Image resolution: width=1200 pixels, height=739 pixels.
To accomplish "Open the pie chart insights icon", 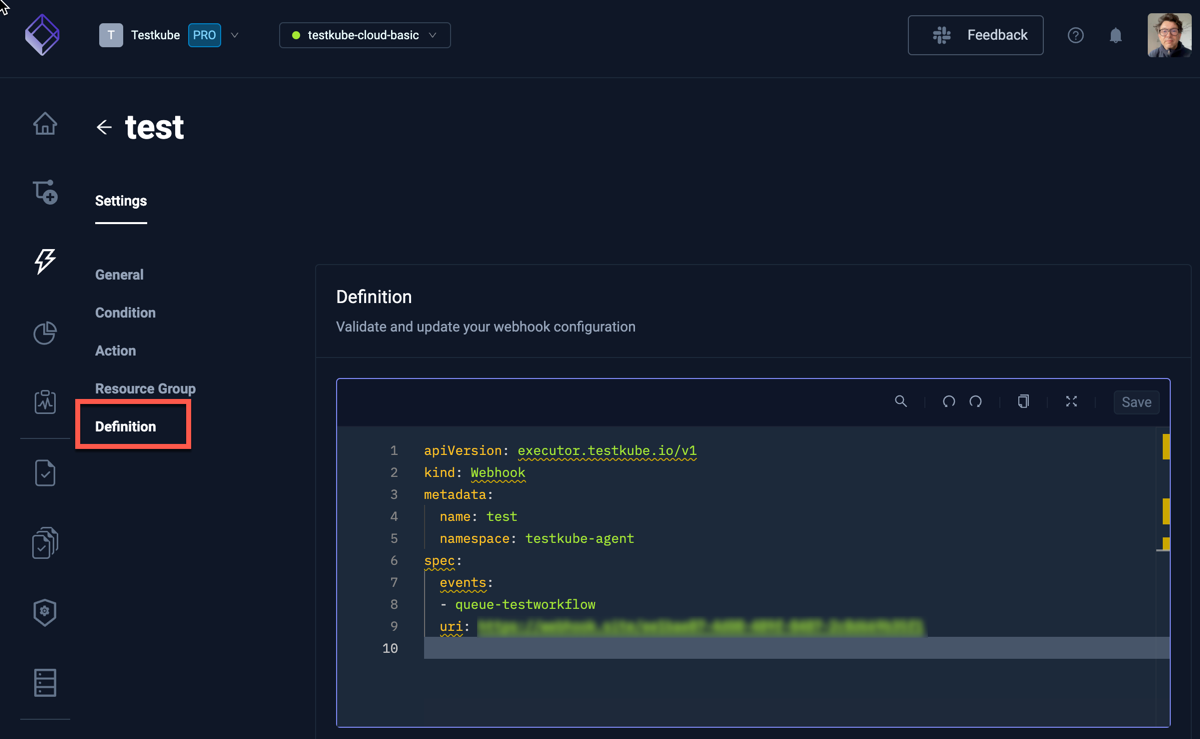I will pos(45,333).
